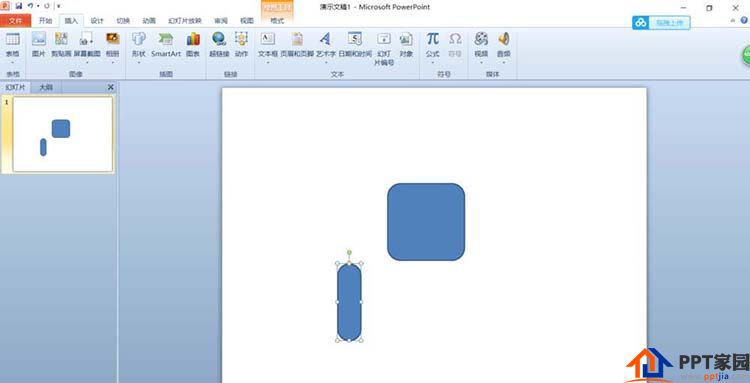Open the 文件 file menu
Image resolution: width=750 pixels, height=383 pixels.
coord(16,21)
